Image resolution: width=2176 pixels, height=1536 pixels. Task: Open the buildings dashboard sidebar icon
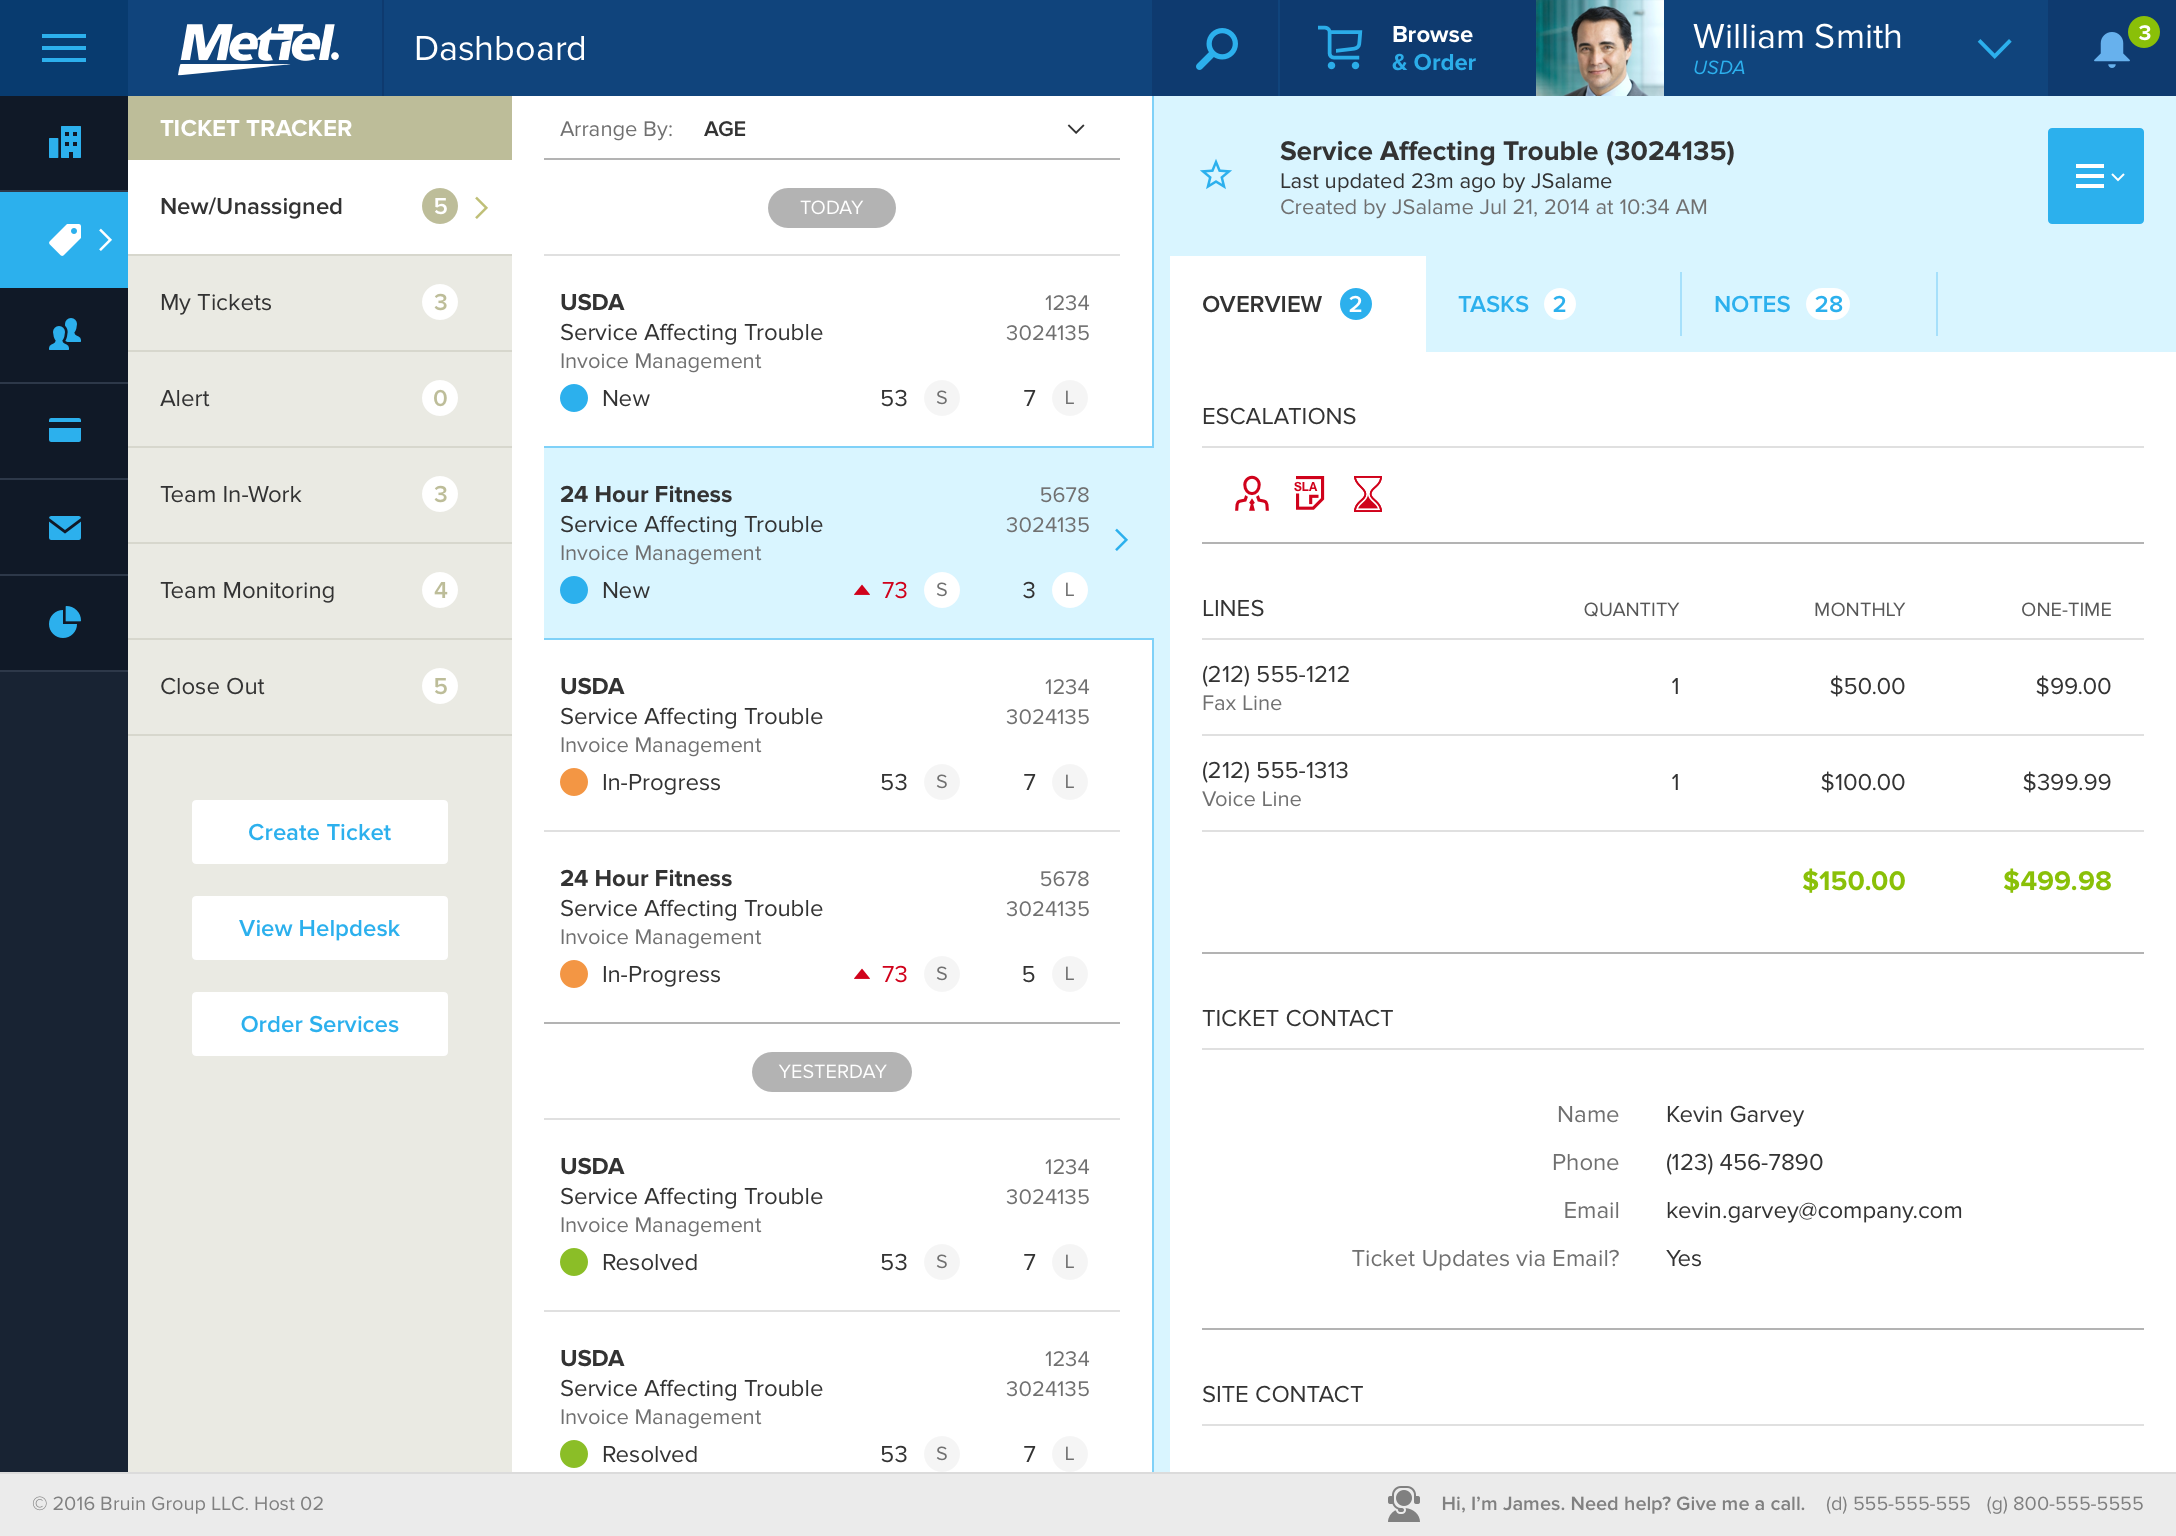tap(64, 143)
